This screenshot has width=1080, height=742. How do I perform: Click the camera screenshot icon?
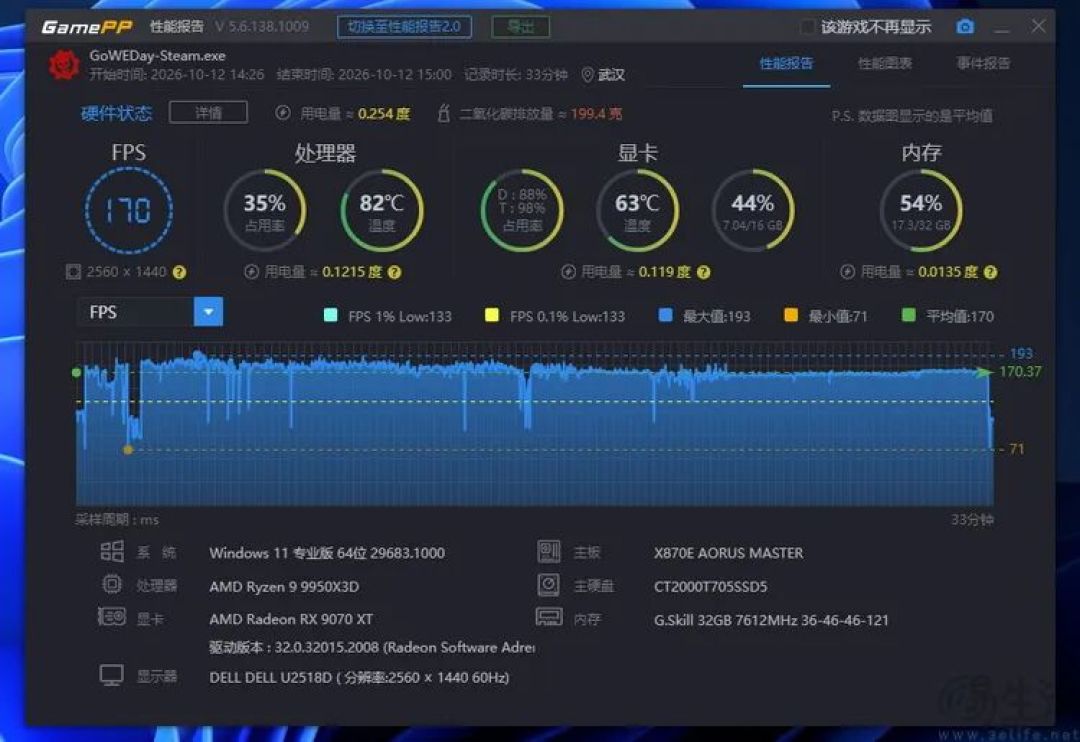(965, 27)
